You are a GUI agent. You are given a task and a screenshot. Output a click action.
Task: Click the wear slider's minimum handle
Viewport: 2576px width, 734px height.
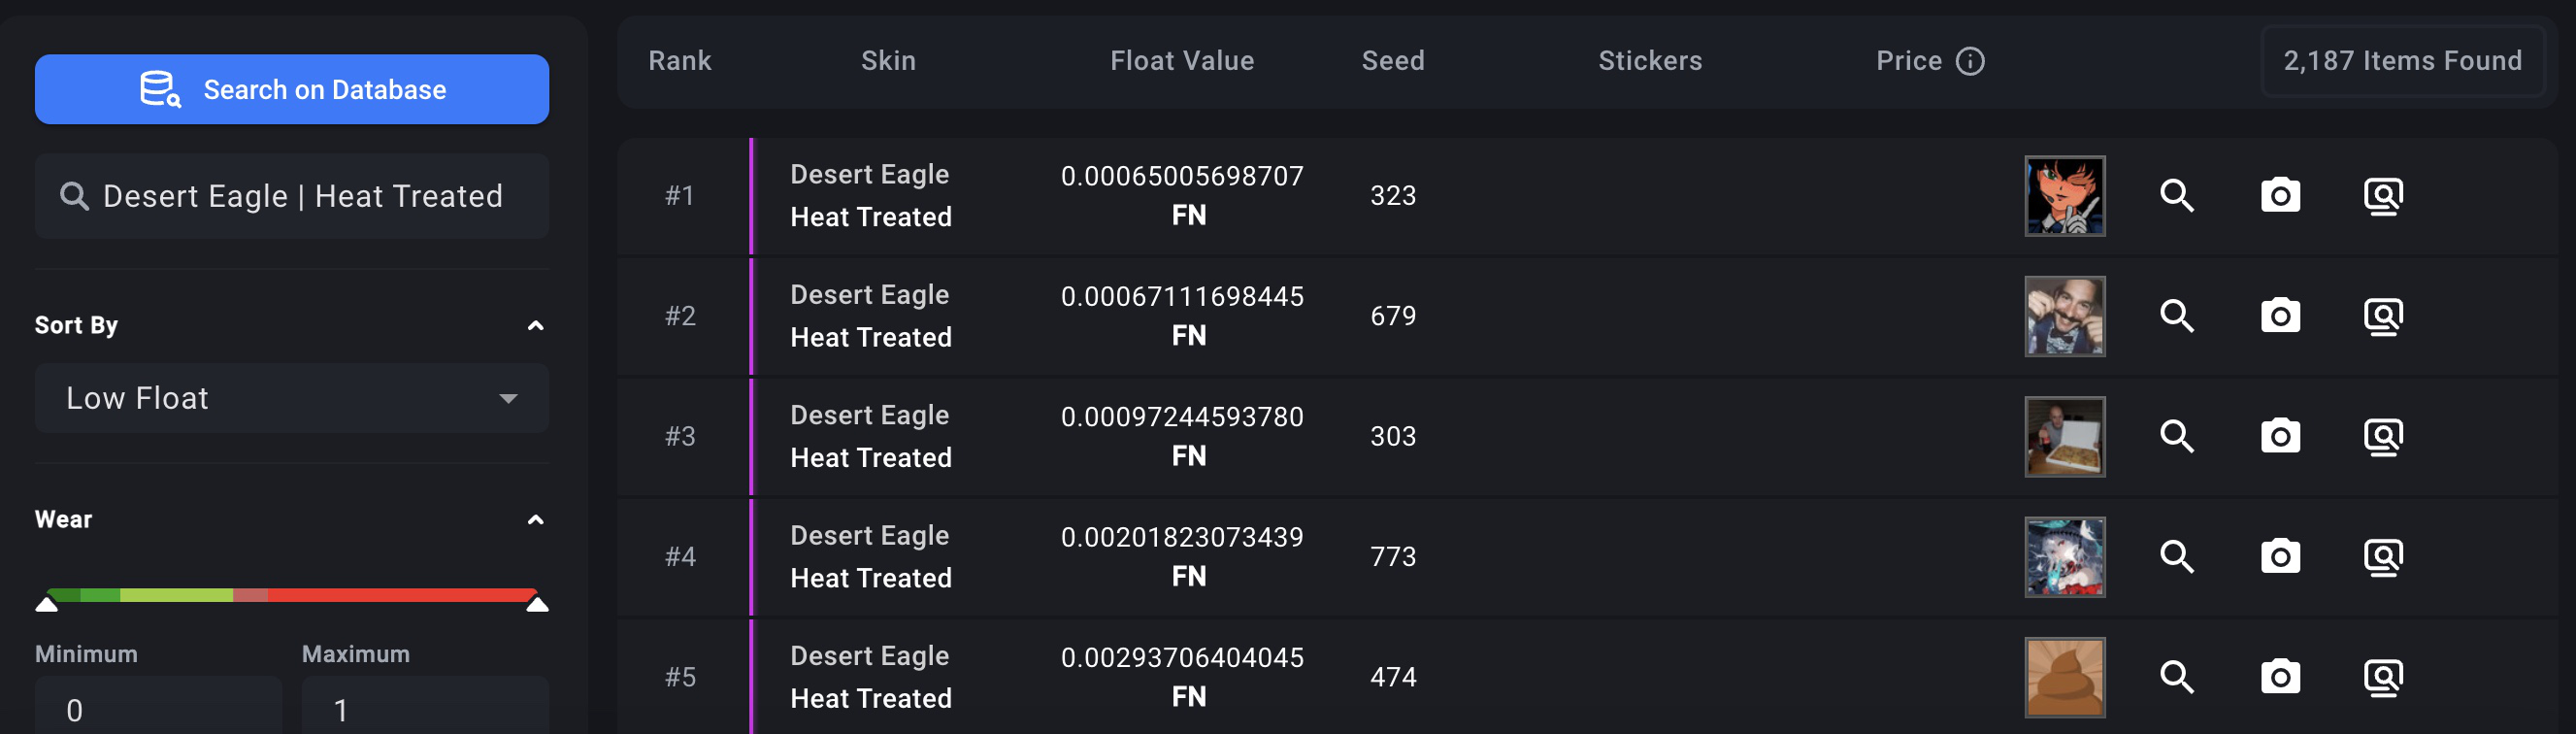click(x=46, y=603)
